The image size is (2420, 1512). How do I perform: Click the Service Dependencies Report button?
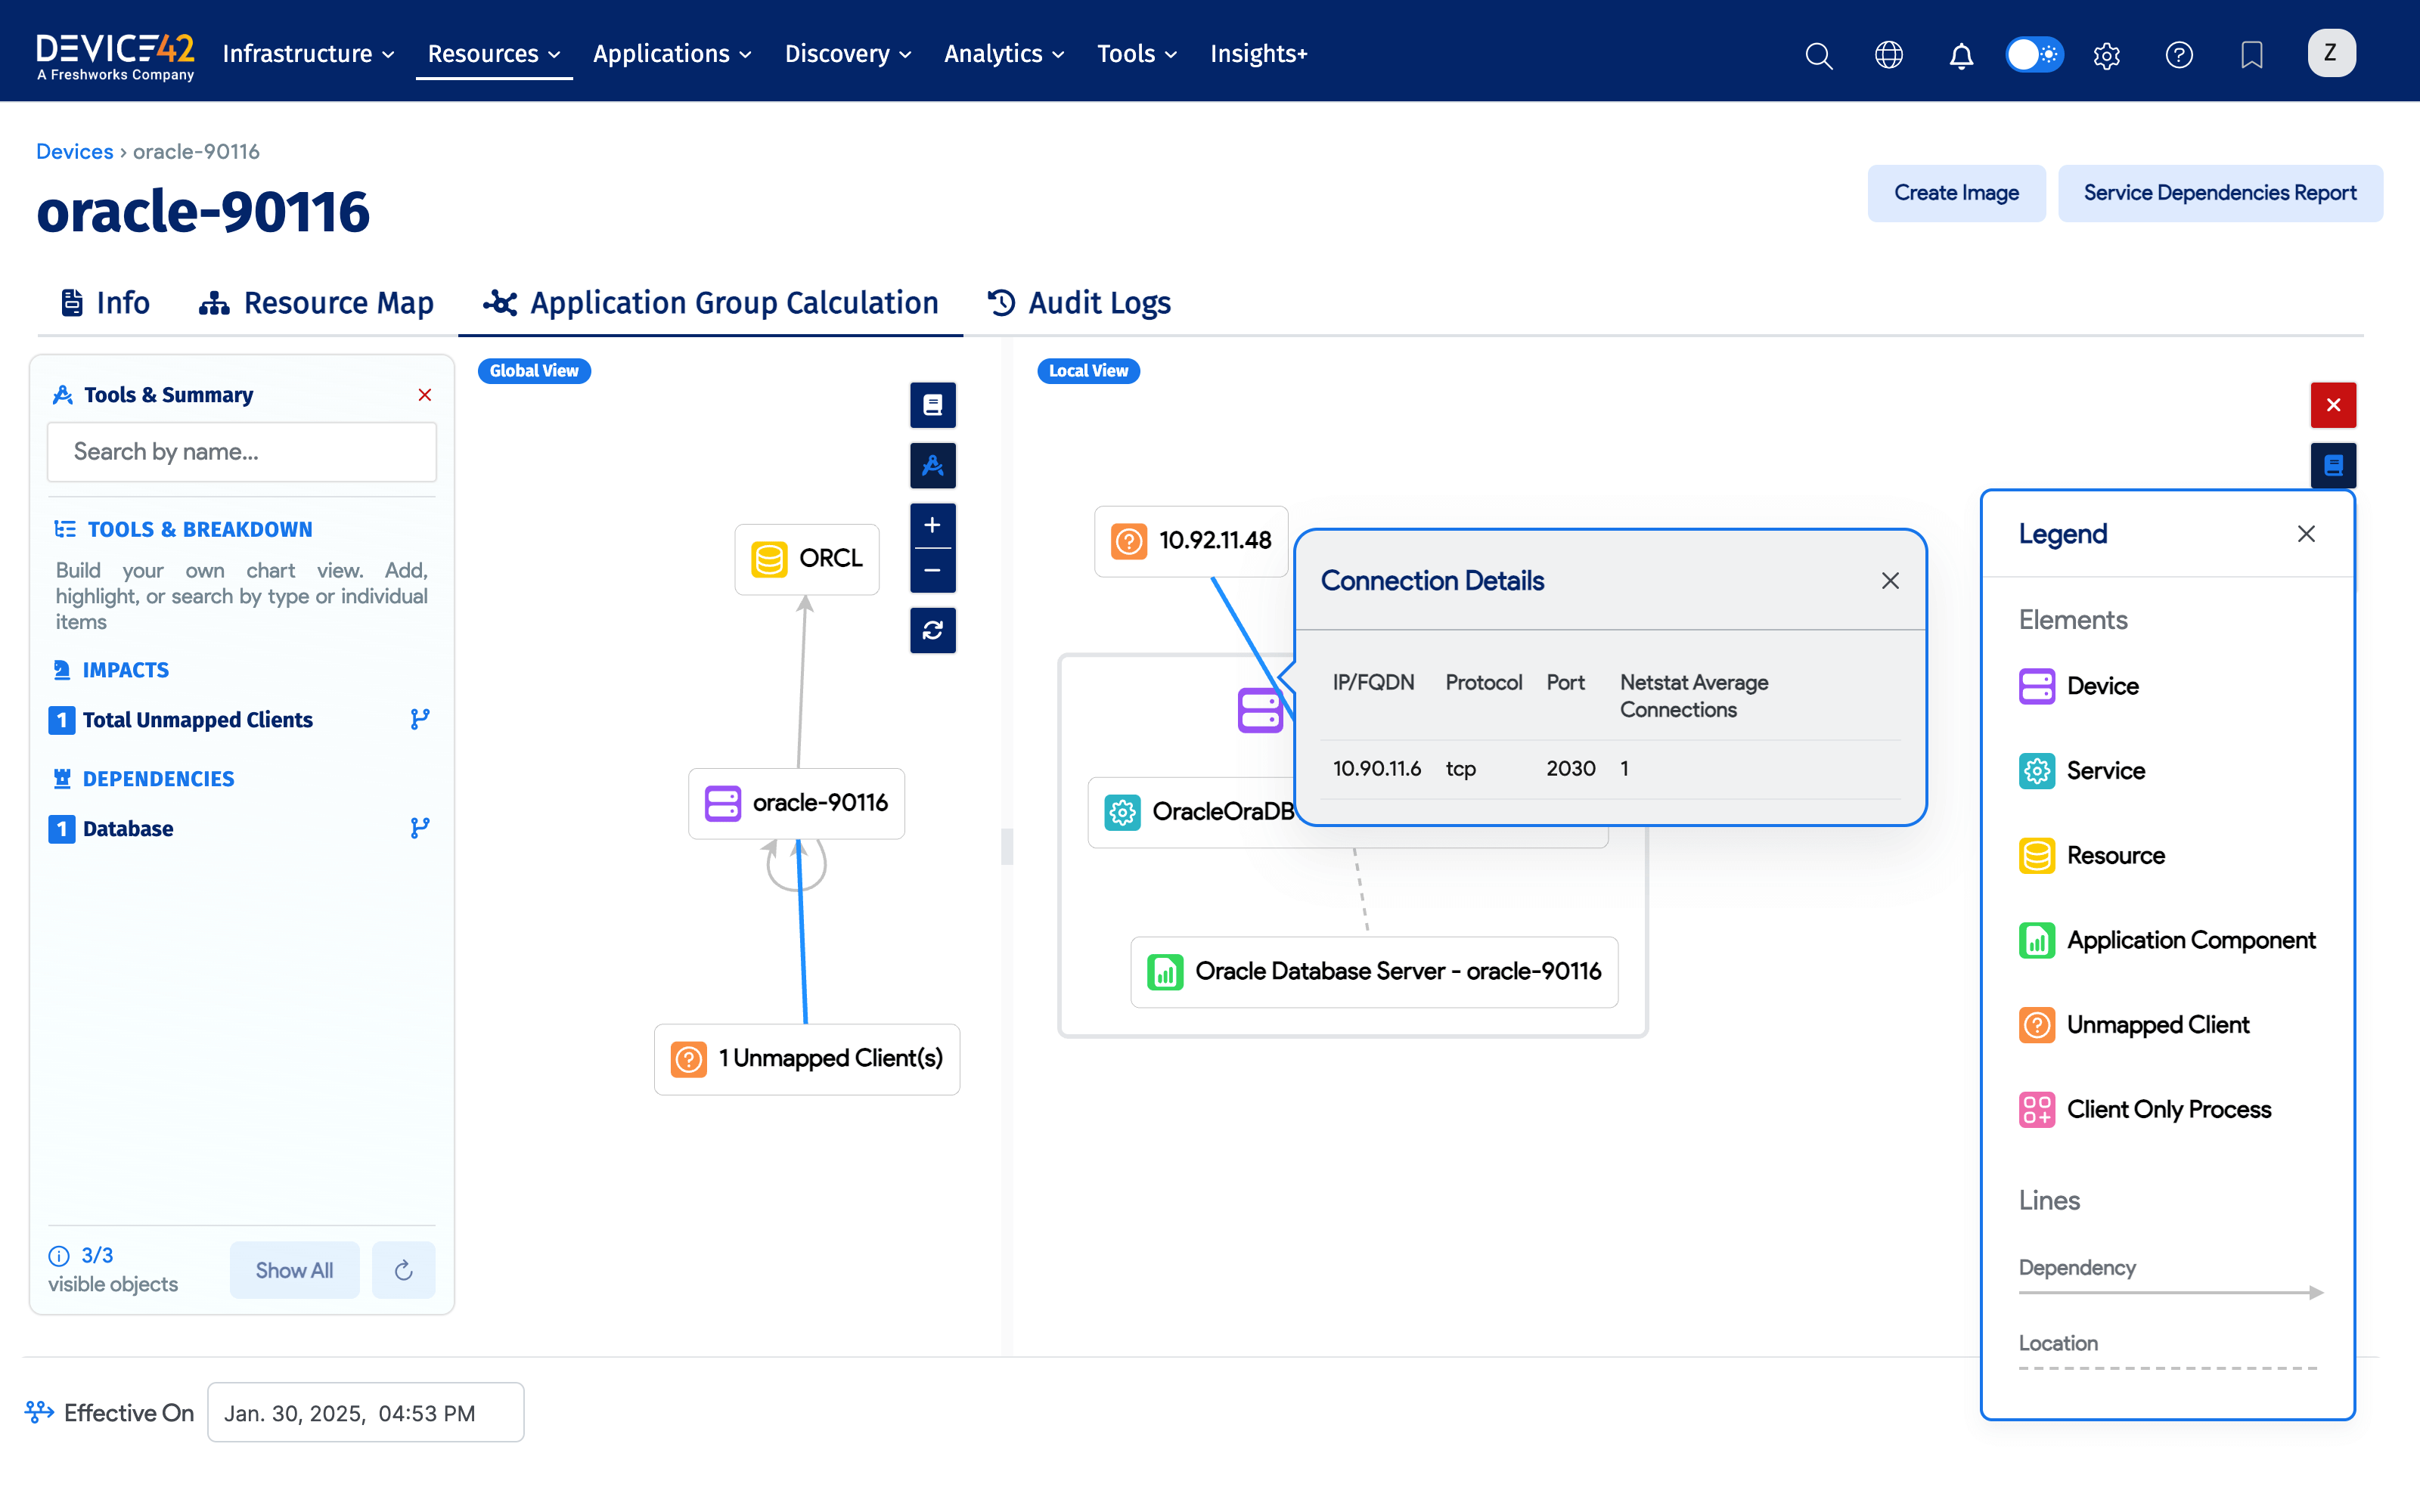pos(2219,193)
